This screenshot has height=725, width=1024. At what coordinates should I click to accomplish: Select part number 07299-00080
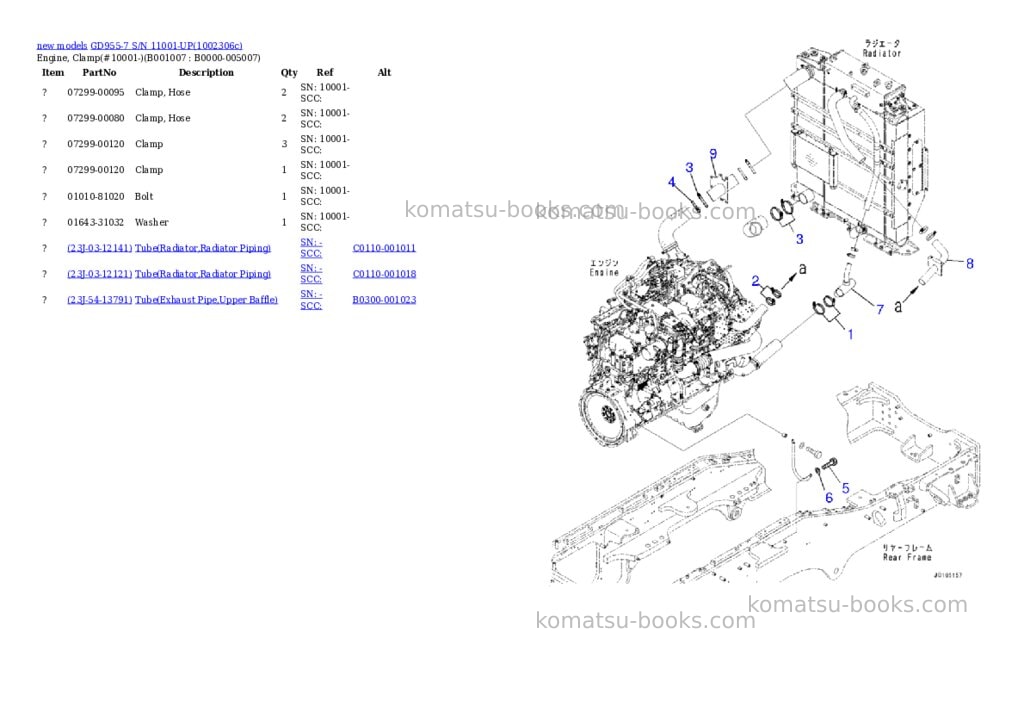point(95,118)
